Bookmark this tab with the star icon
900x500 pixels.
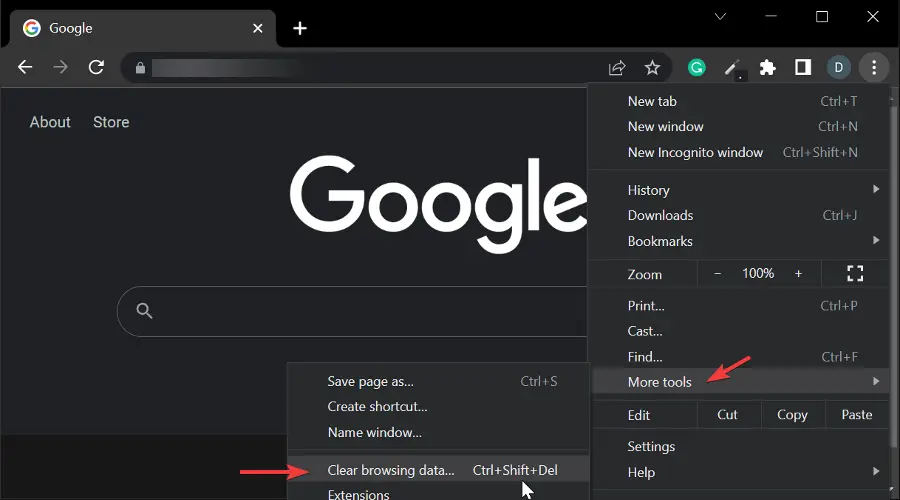coord(652,68)
